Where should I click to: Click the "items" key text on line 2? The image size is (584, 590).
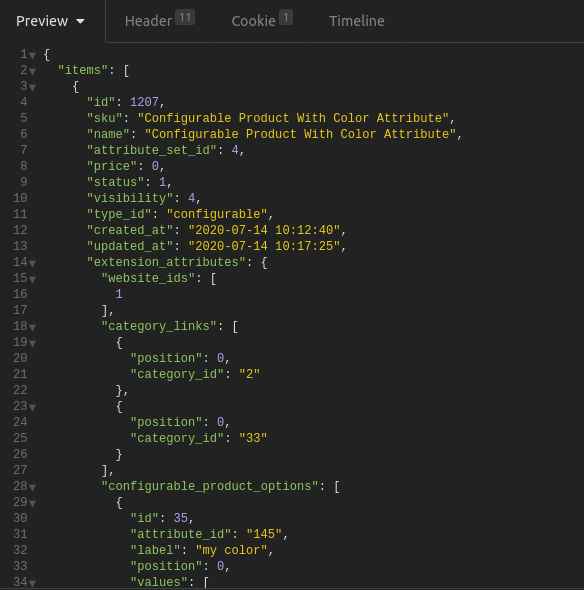click(83, 70)
